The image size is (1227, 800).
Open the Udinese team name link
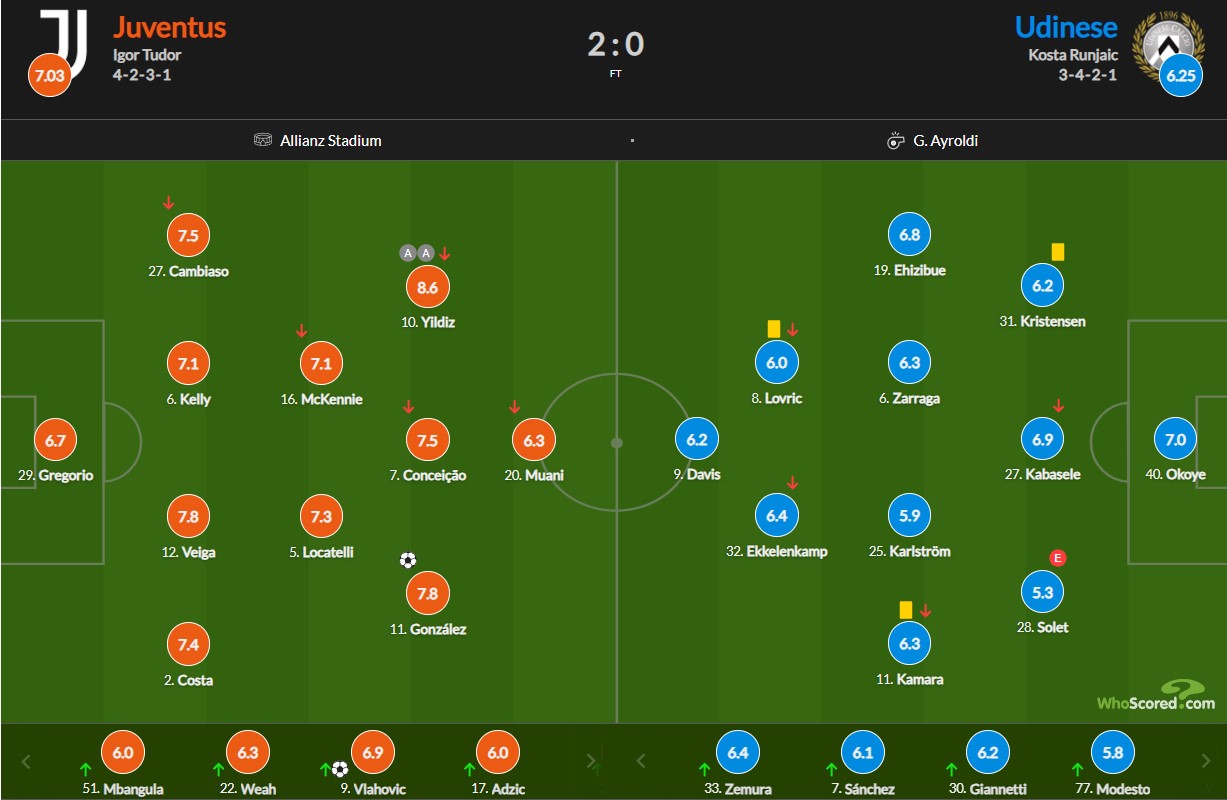click(1066, 26)
